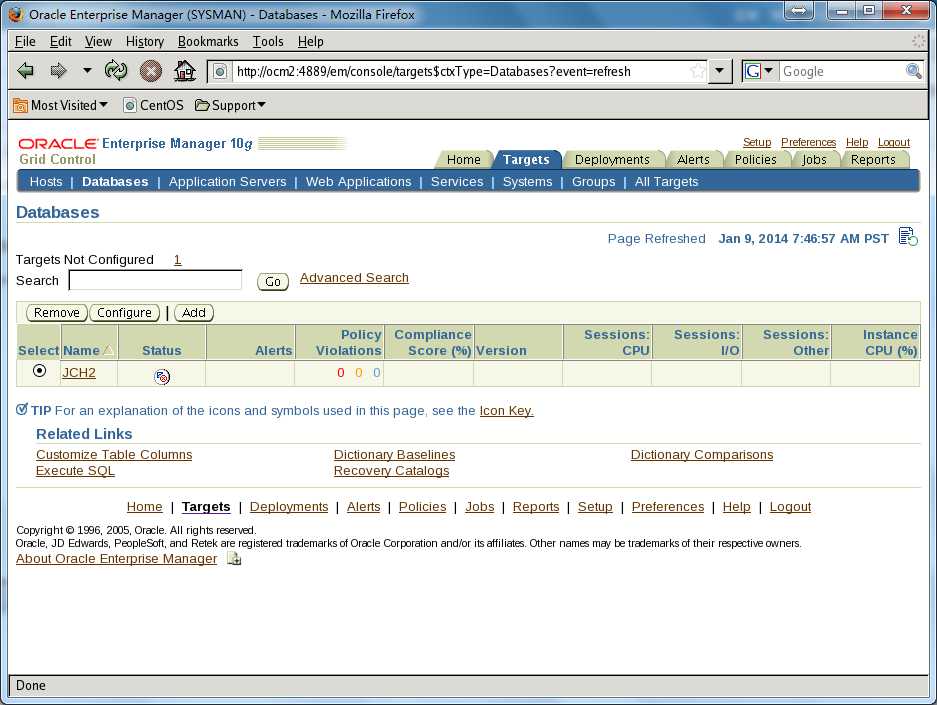Go forward with the forward arrow
This screenshot has width=937, height=705.
click(x=58, y=71)
